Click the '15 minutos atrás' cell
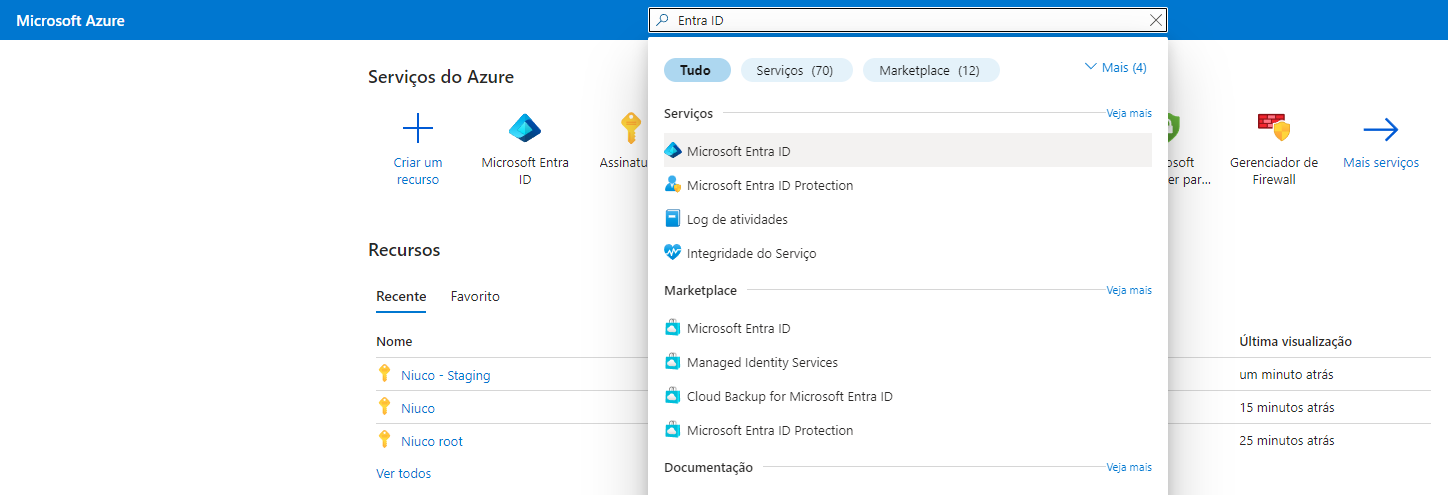 click(1287, 408)
